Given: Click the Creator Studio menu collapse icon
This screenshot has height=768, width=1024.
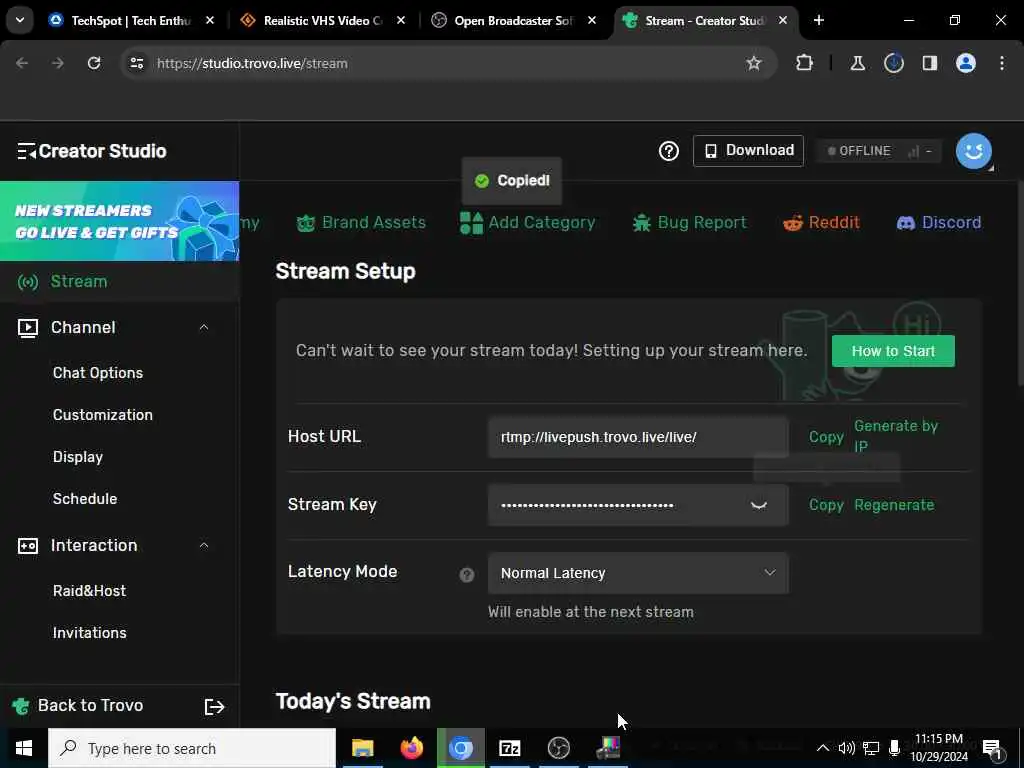Looking at the screenshot, I should (x=26, y=152).
